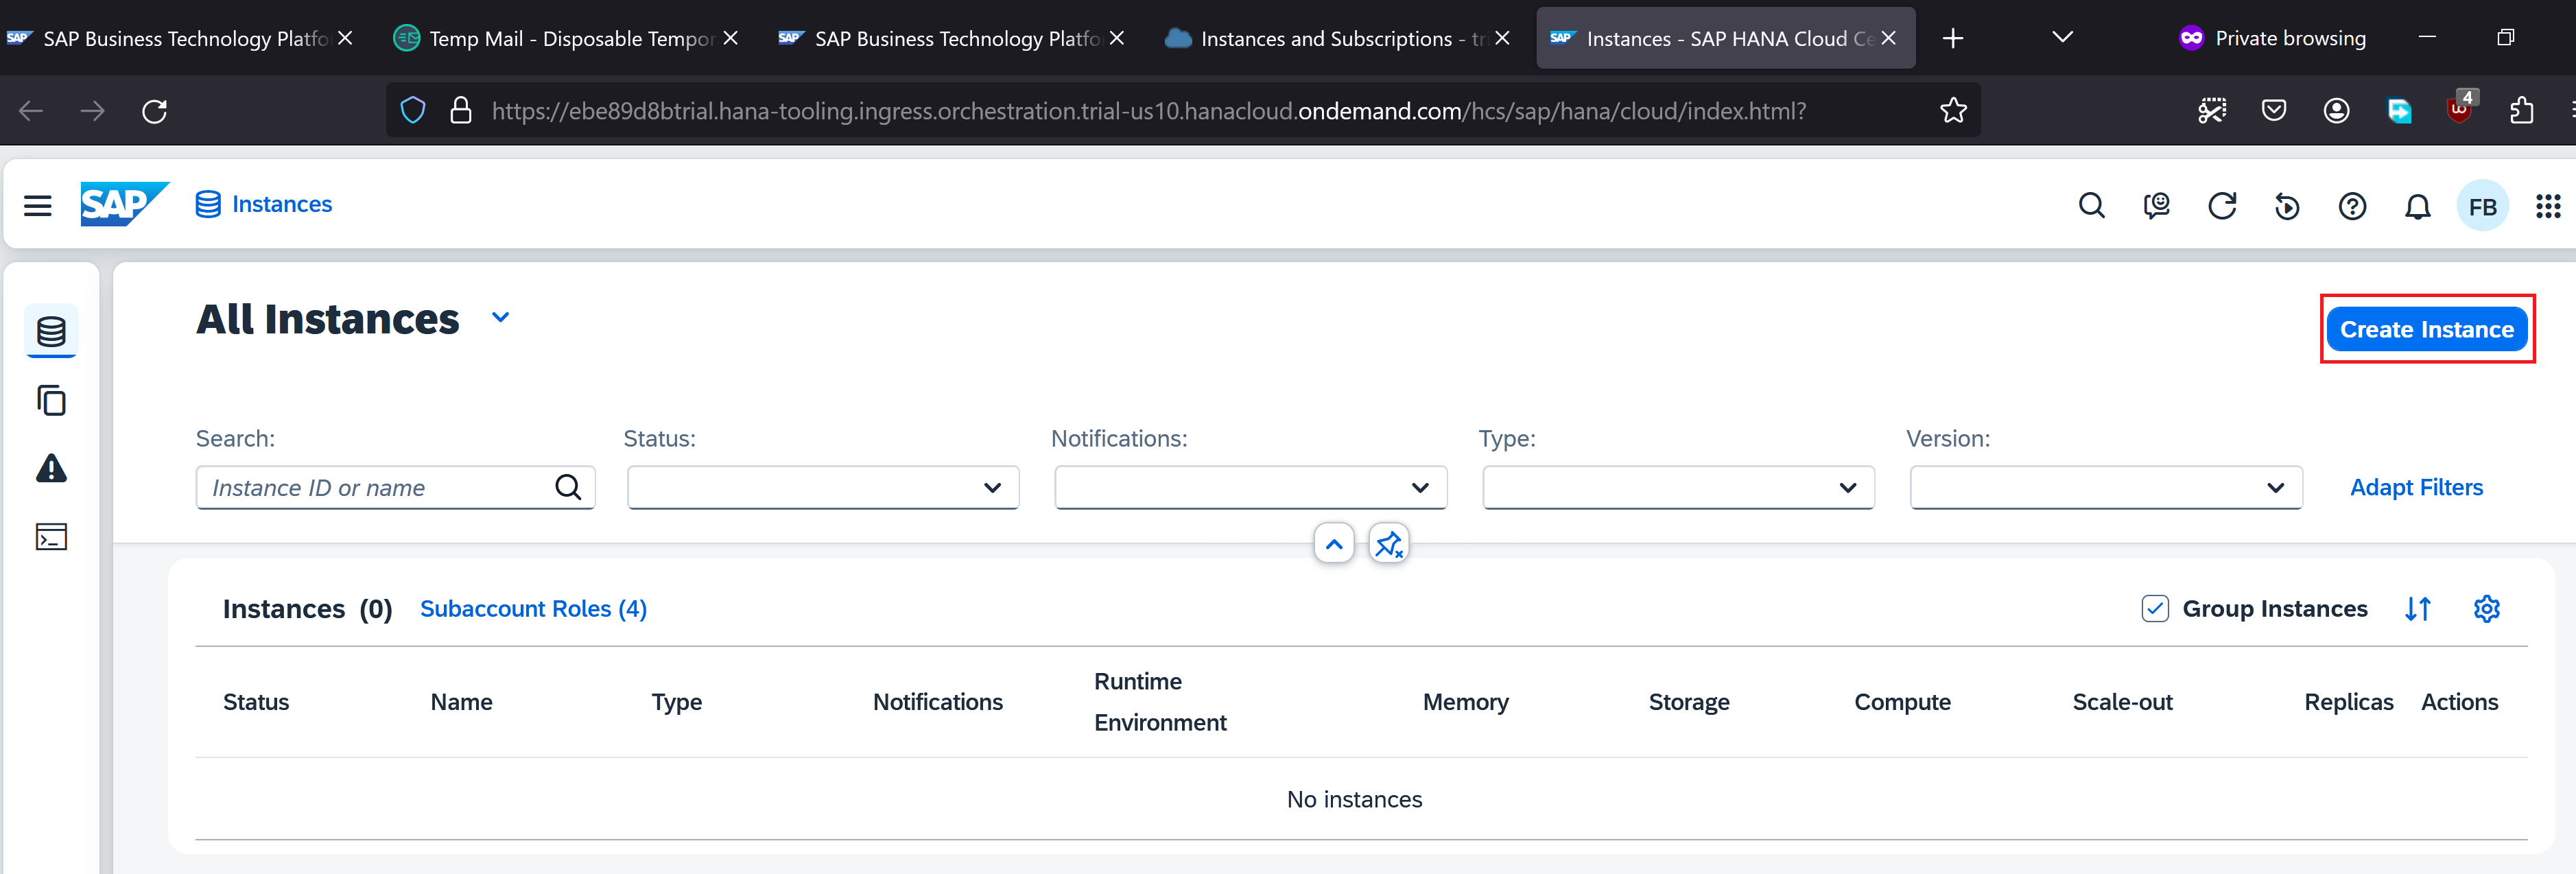Open the help question mark icon
The width and height of the screenshot is (2576, 874).
coord(2352,207)
